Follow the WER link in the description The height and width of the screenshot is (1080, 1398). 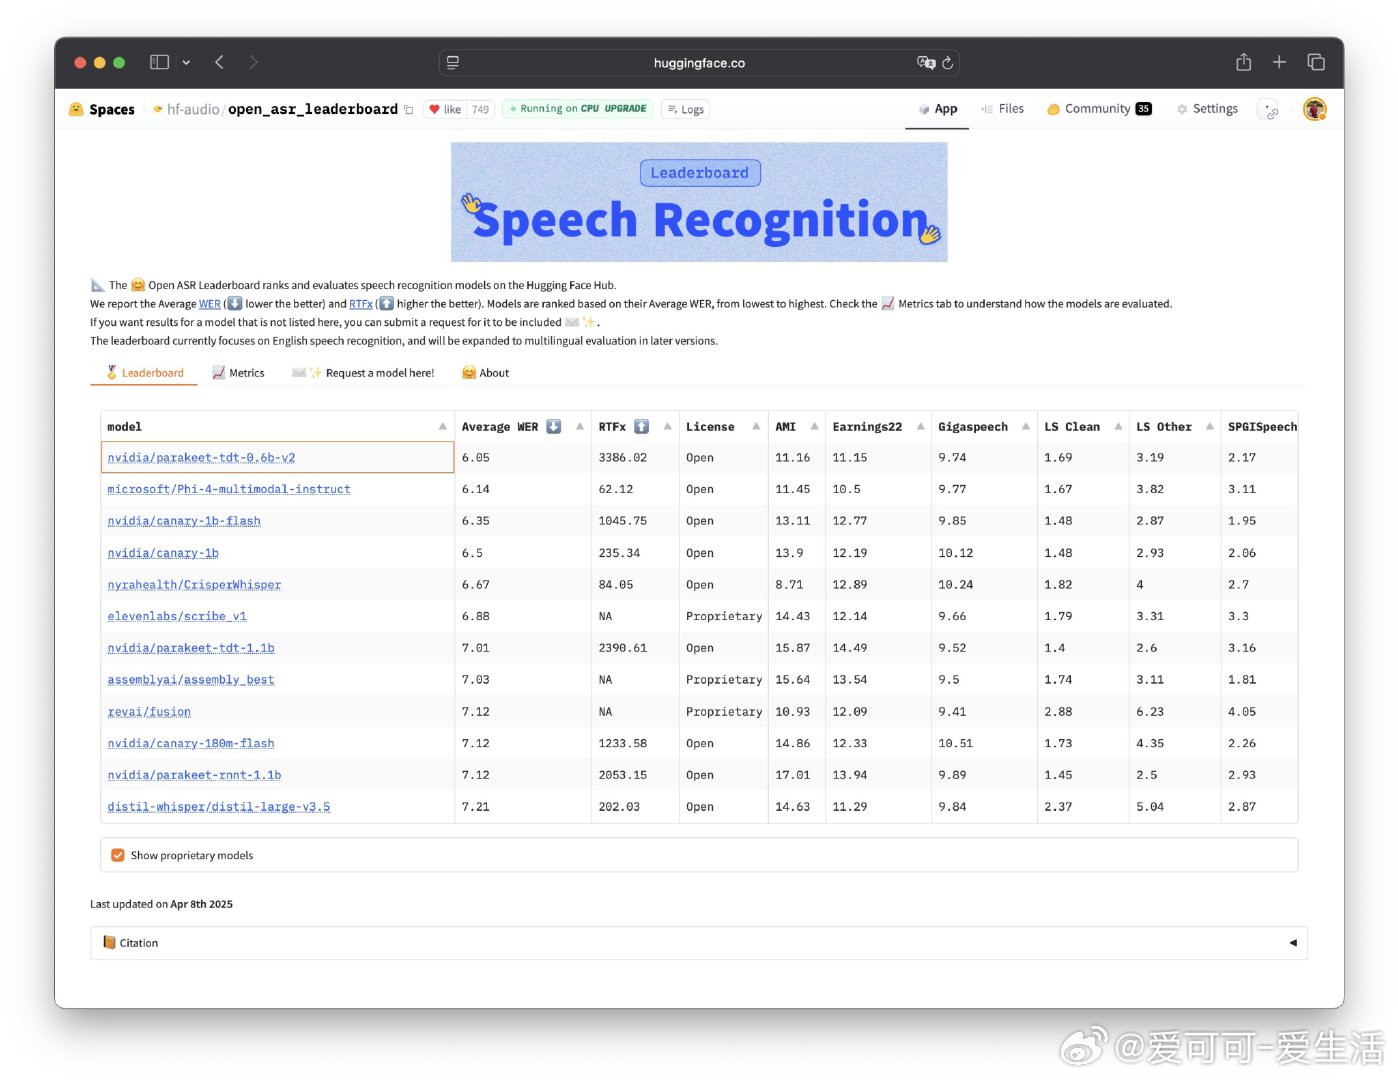(210, 304)
